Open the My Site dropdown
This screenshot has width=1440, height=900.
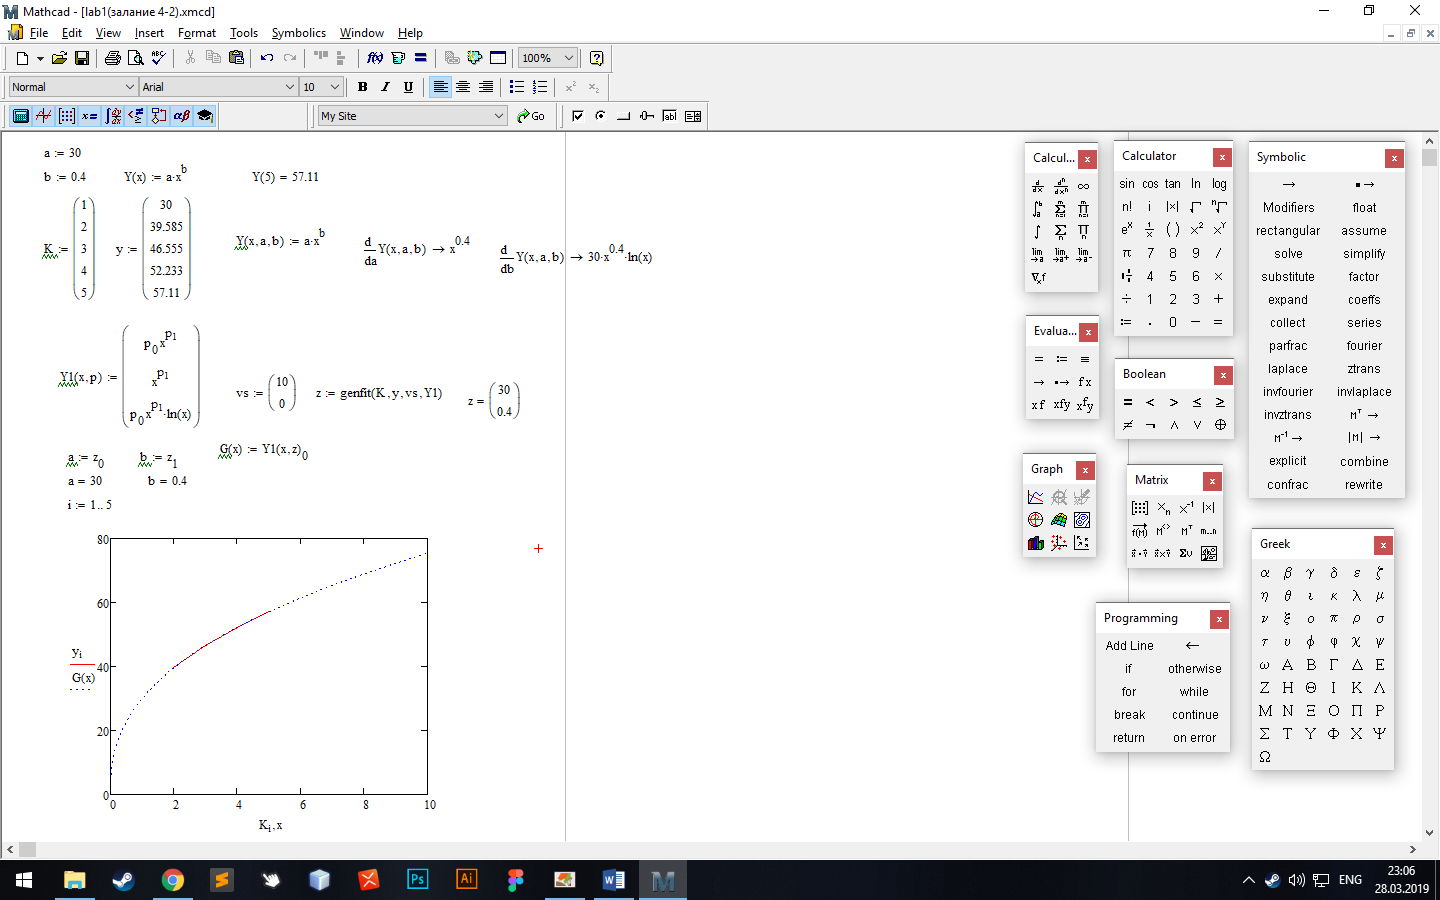tap(498, 116)
